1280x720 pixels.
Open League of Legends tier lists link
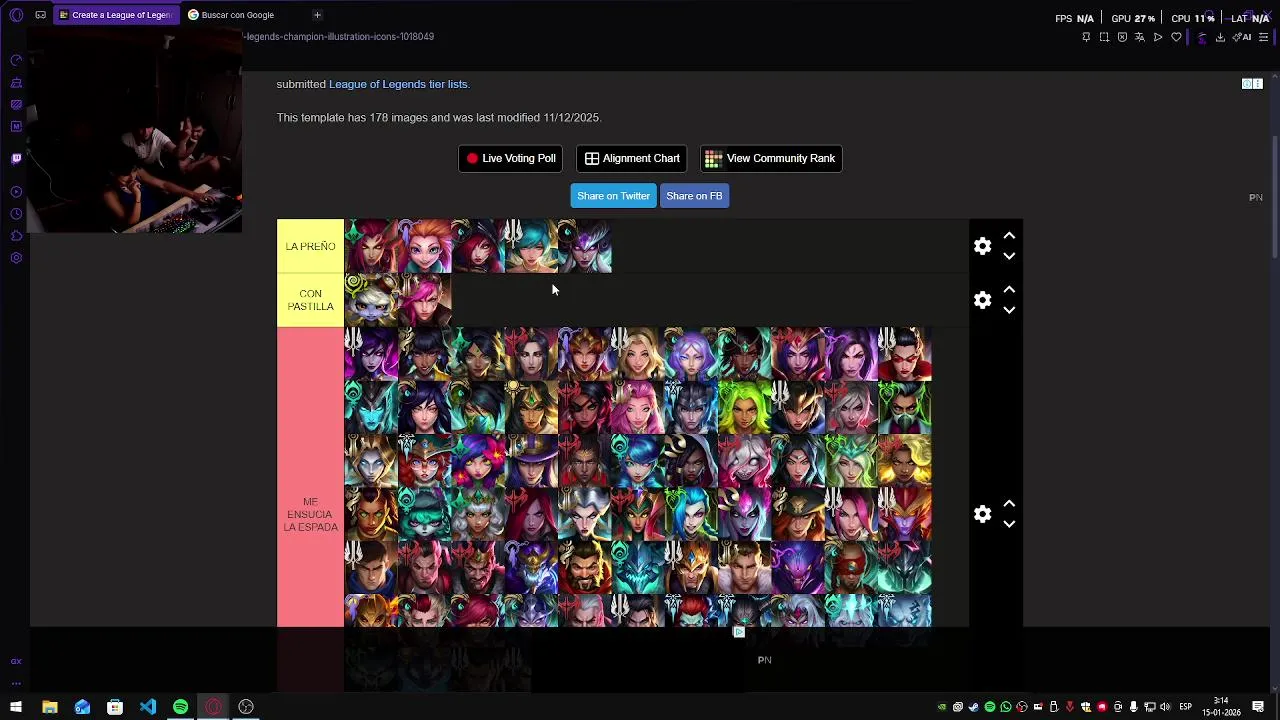coord(398,84)
